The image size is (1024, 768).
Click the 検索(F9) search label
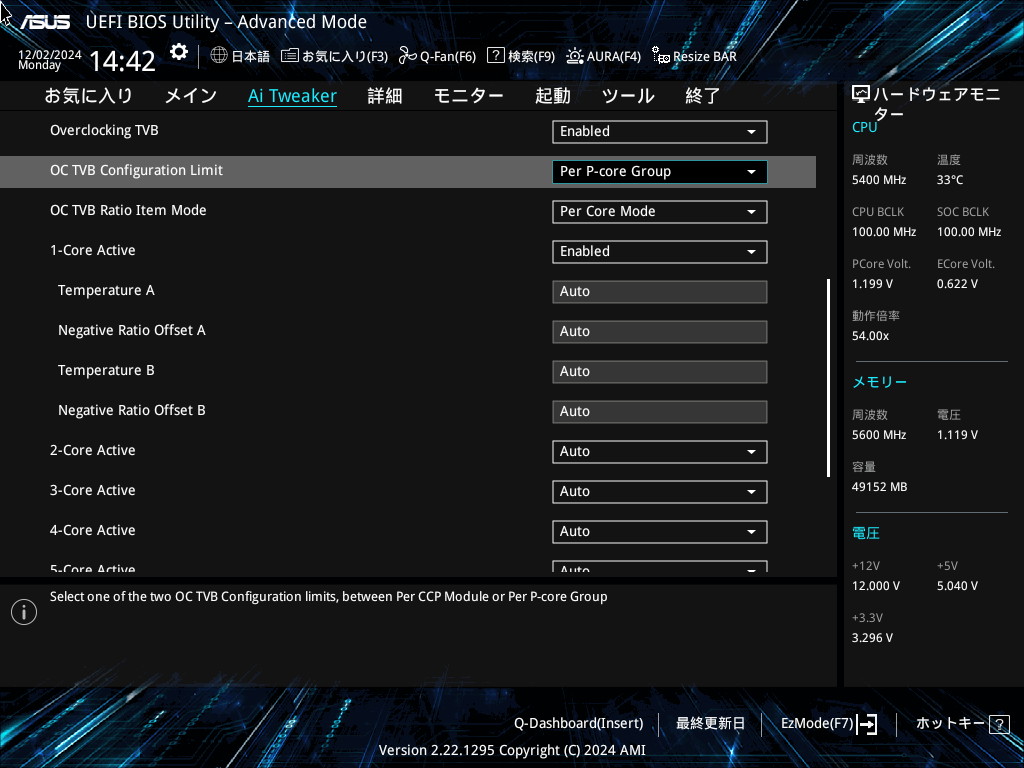click(532, 56)
